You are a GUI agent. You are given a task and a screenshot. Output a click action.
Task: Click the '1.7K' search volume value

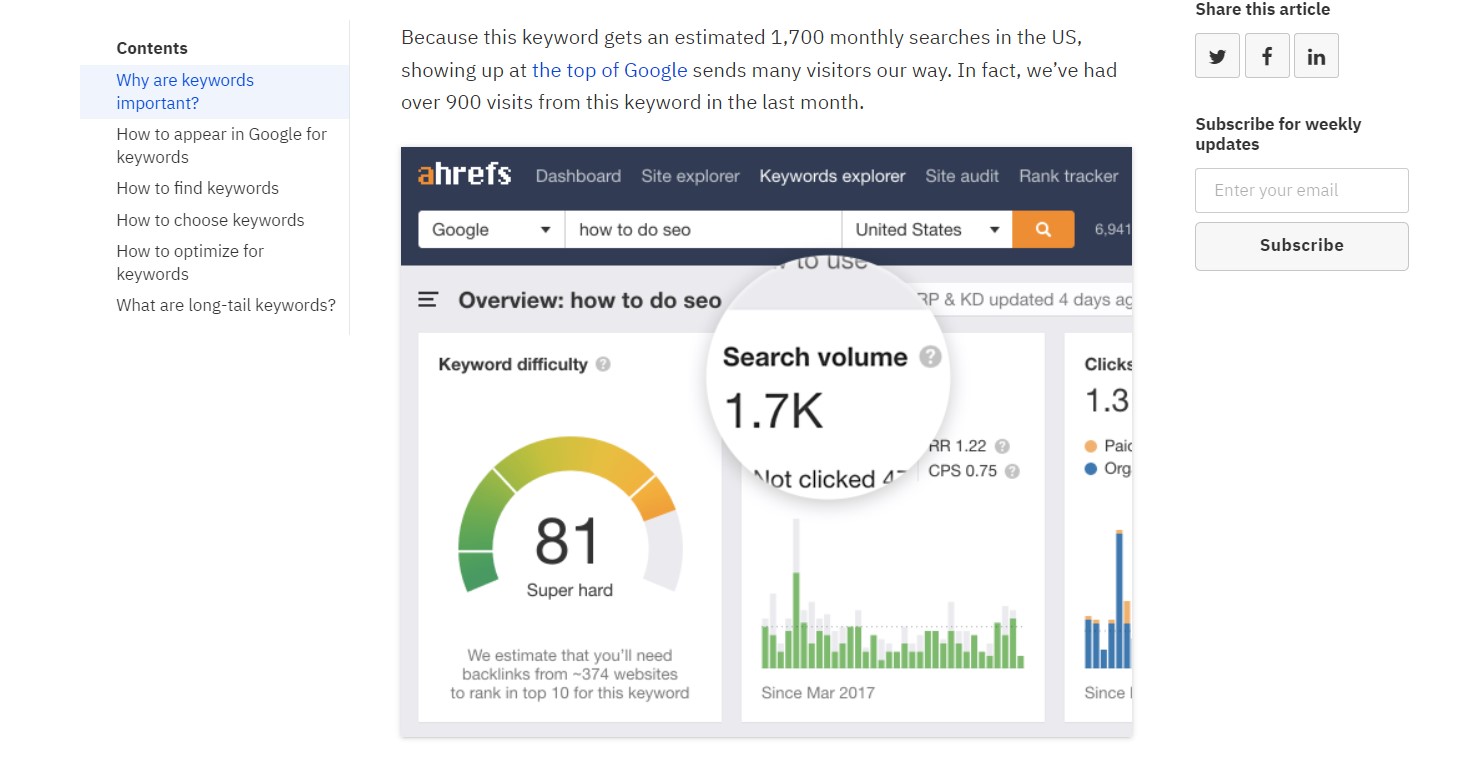point(773,411)
